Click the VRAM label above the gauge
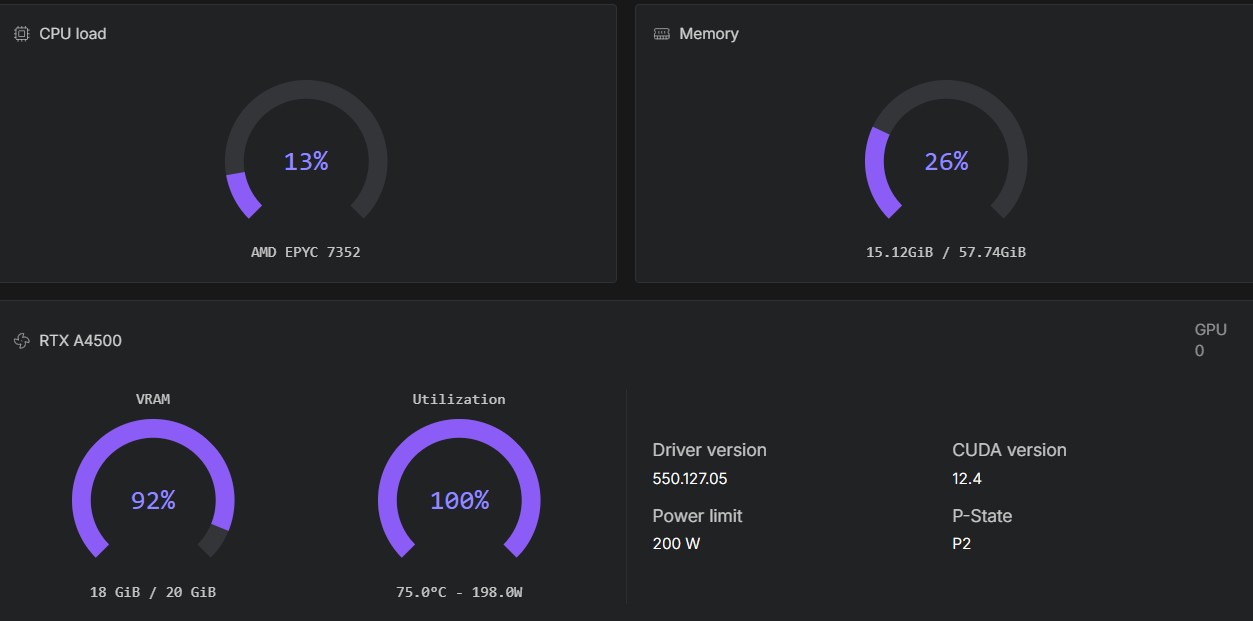Screen dimensions: 1253x621 click(x=153, y=399)
